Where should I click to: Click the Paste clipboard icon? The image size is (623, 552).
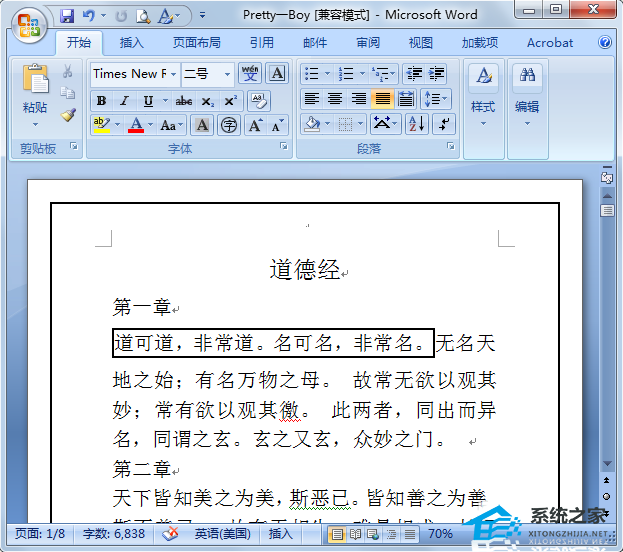pyautogui.click(x=35, y=78)
